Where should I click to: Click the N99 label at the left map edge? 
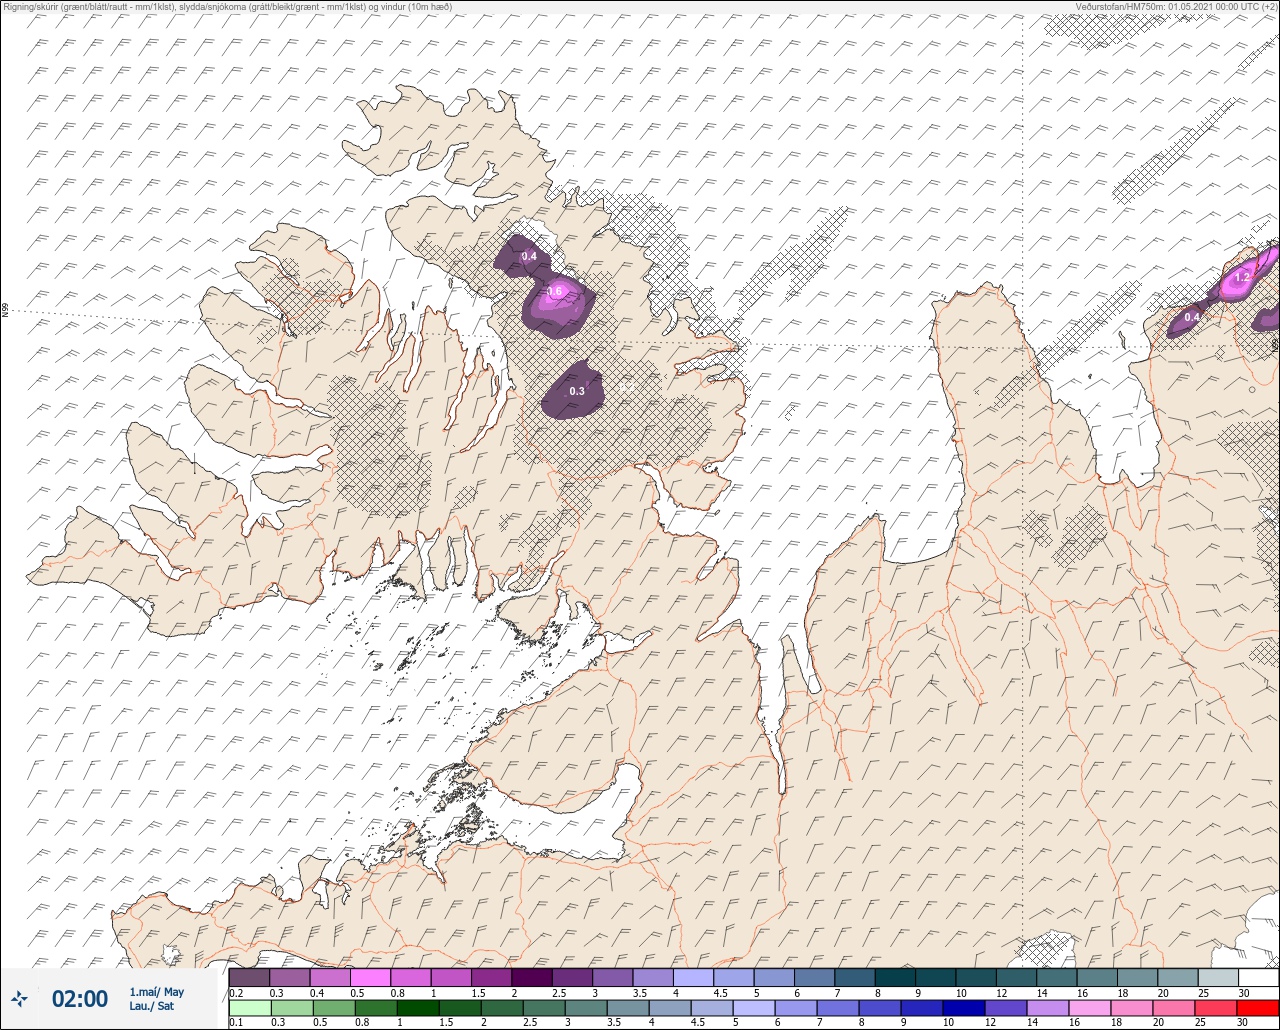pos(5,311)
